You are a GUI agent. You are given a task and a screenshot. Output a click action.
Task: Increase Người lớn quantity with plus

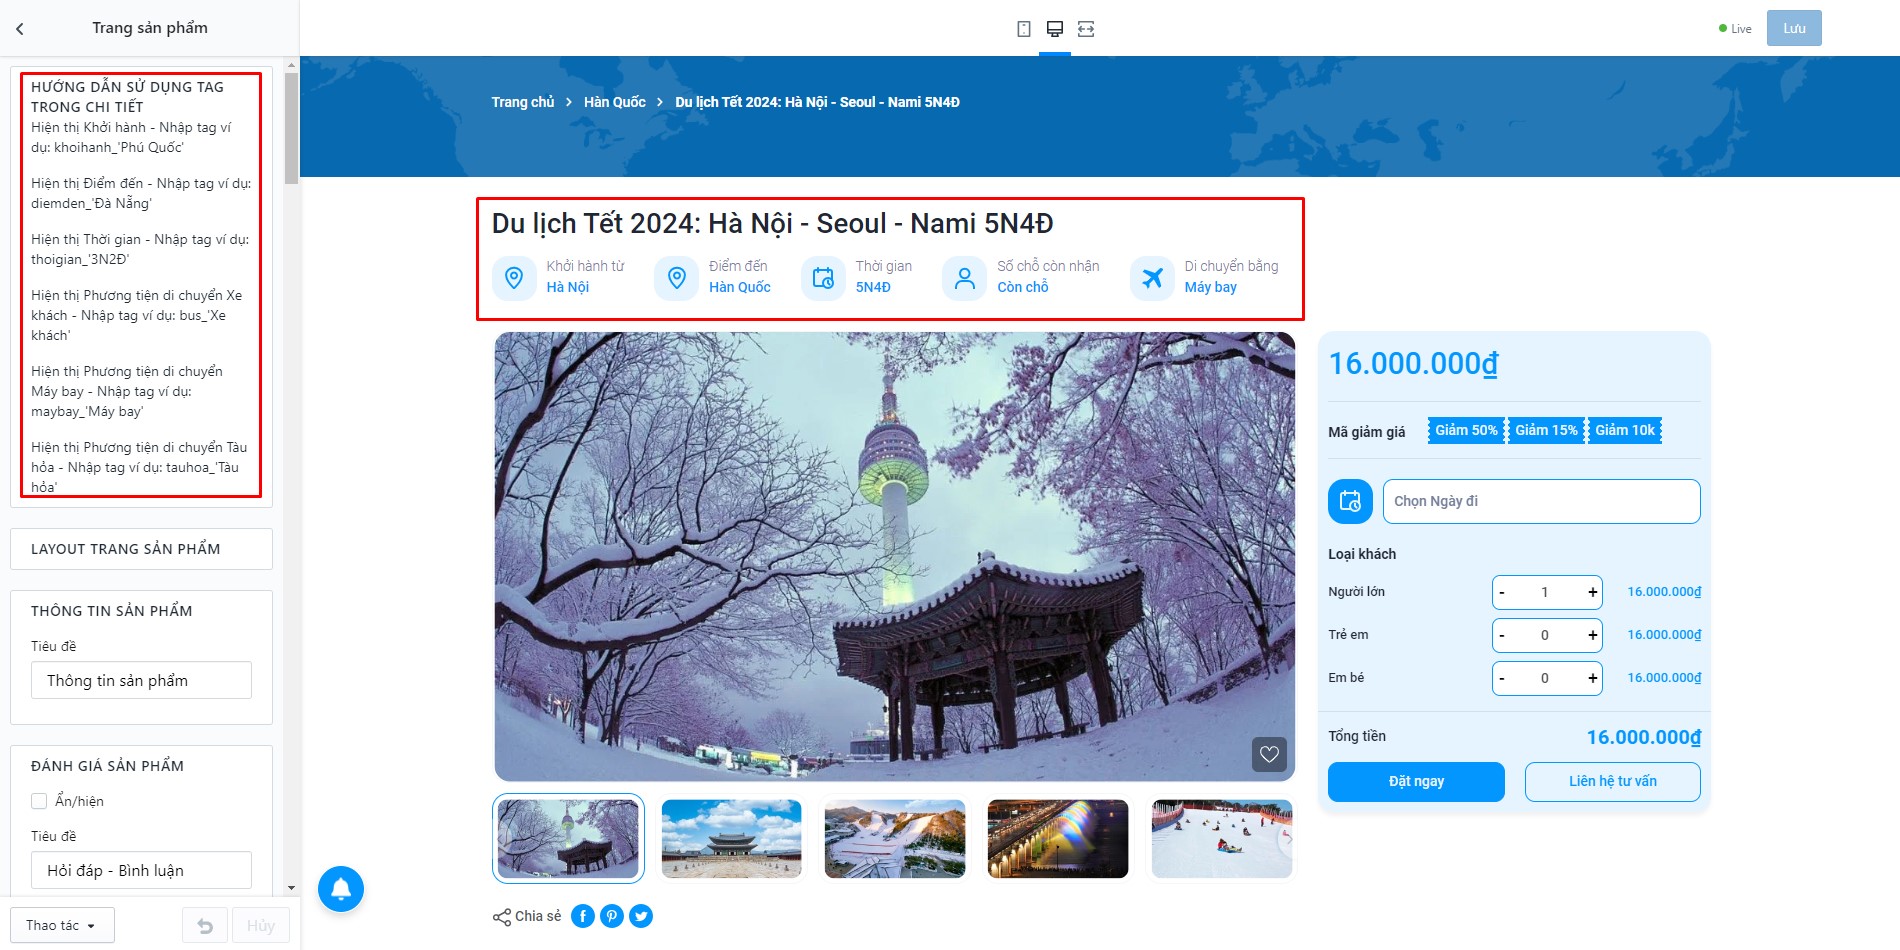[x=1592, y=592]
